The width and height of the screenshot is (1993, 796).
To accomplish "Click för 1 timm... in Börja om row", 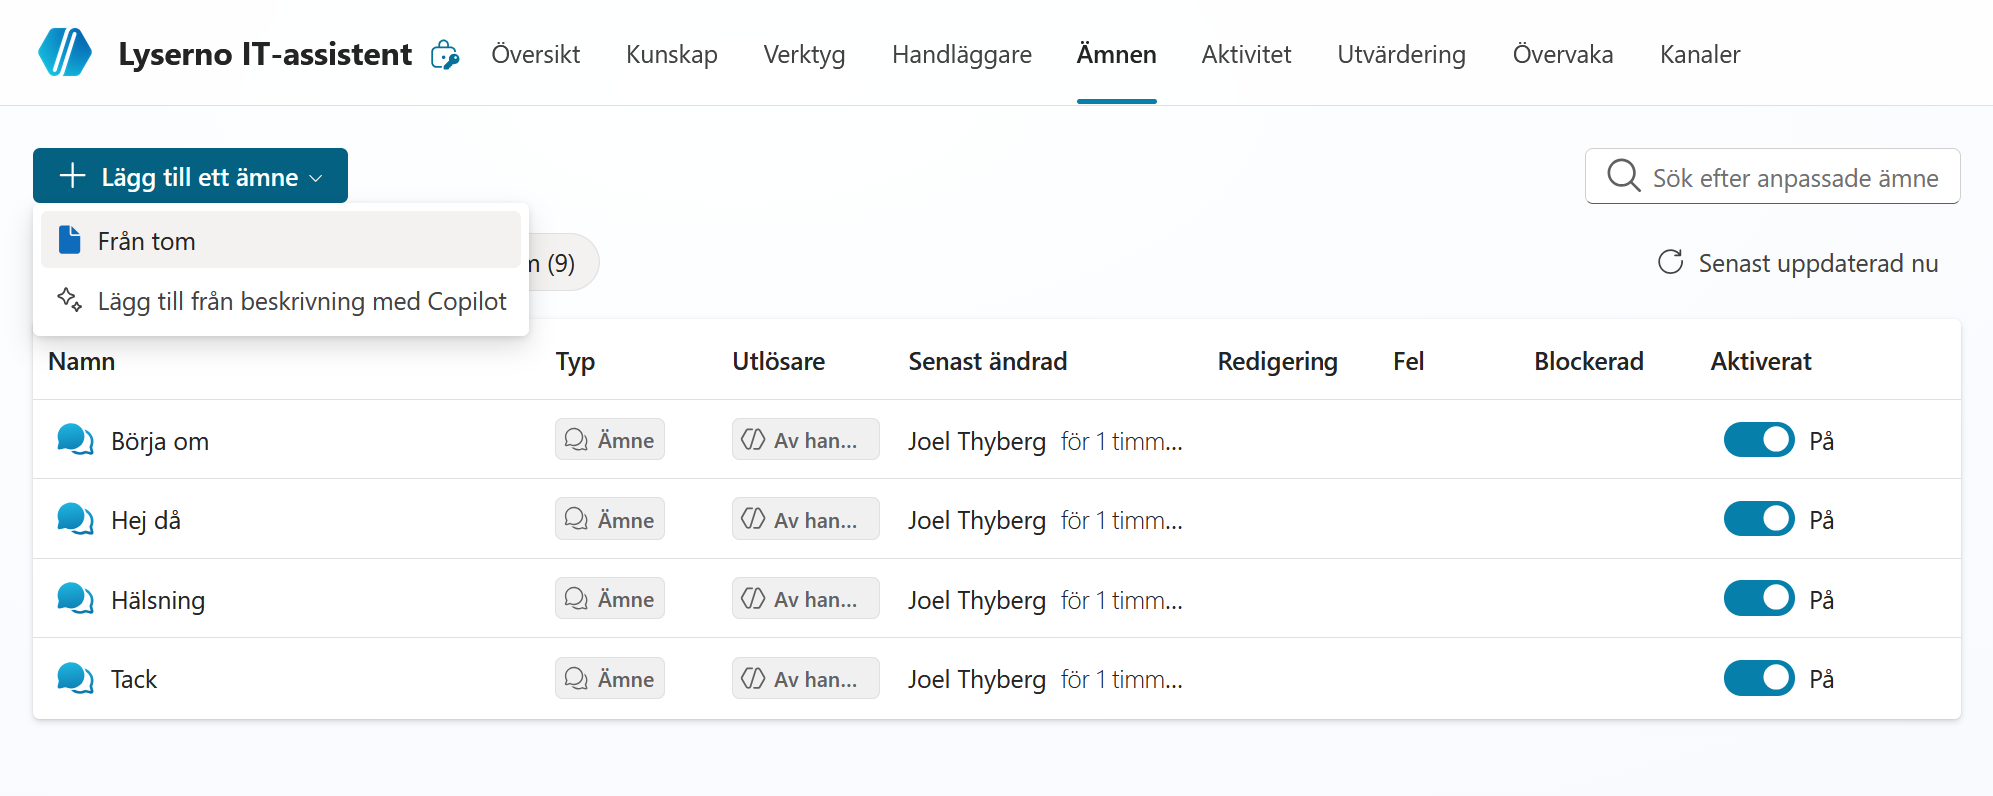I will pyautogui.click(x=1121, y=441).
